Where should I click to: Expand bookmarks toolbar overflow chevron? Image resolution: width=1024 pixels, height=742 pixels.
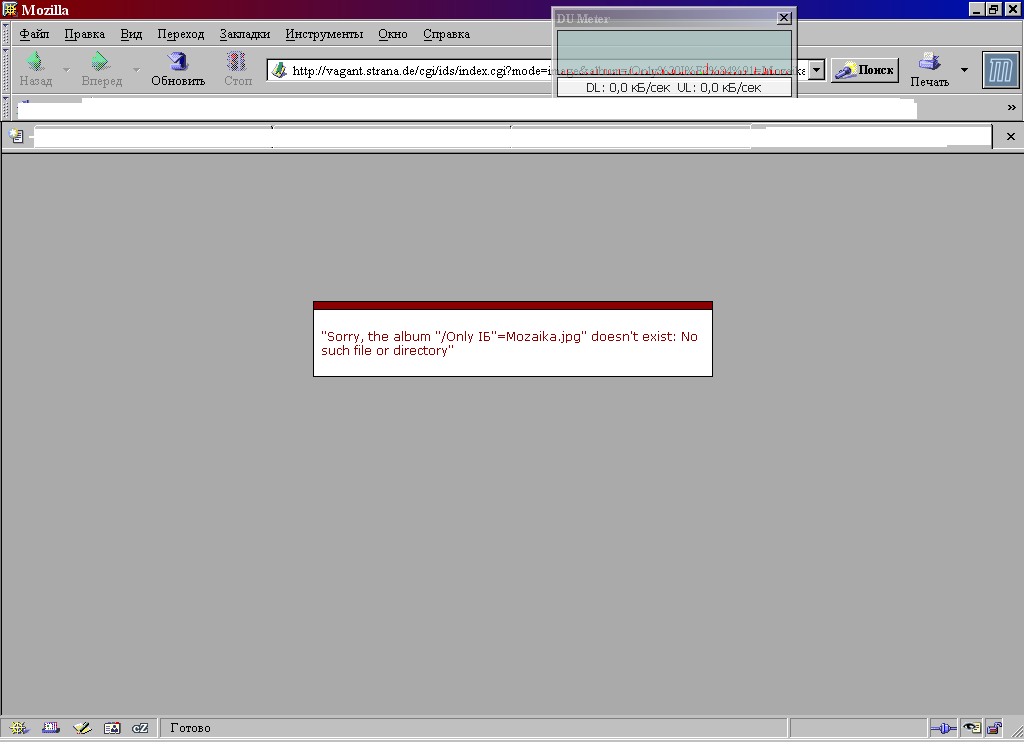coord(1011,107)
